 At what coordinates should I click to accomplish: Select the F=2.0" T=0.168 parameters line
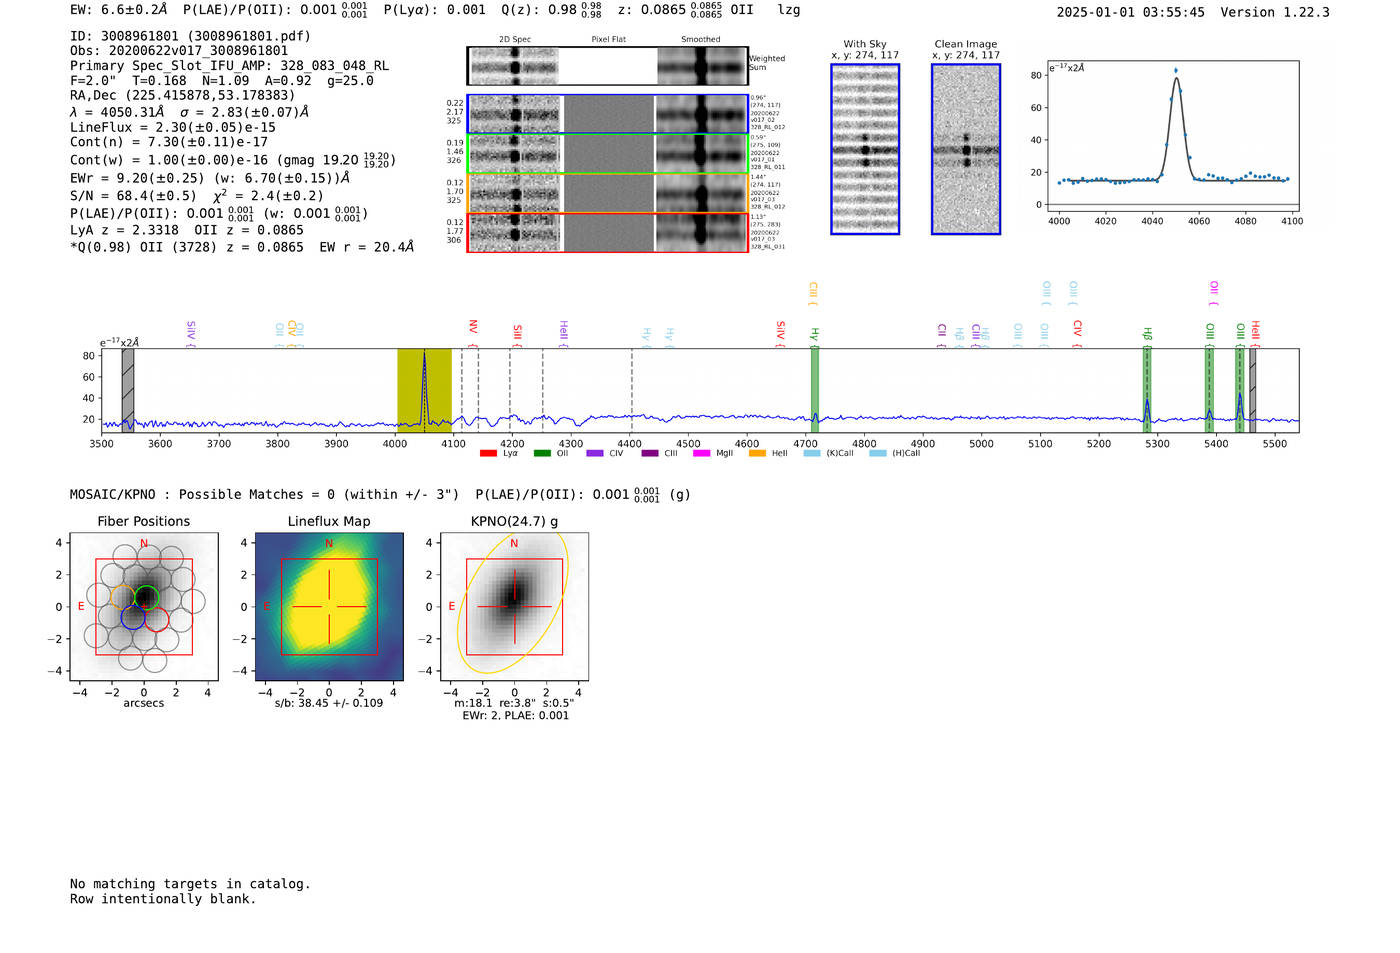[x=222, y=80]
